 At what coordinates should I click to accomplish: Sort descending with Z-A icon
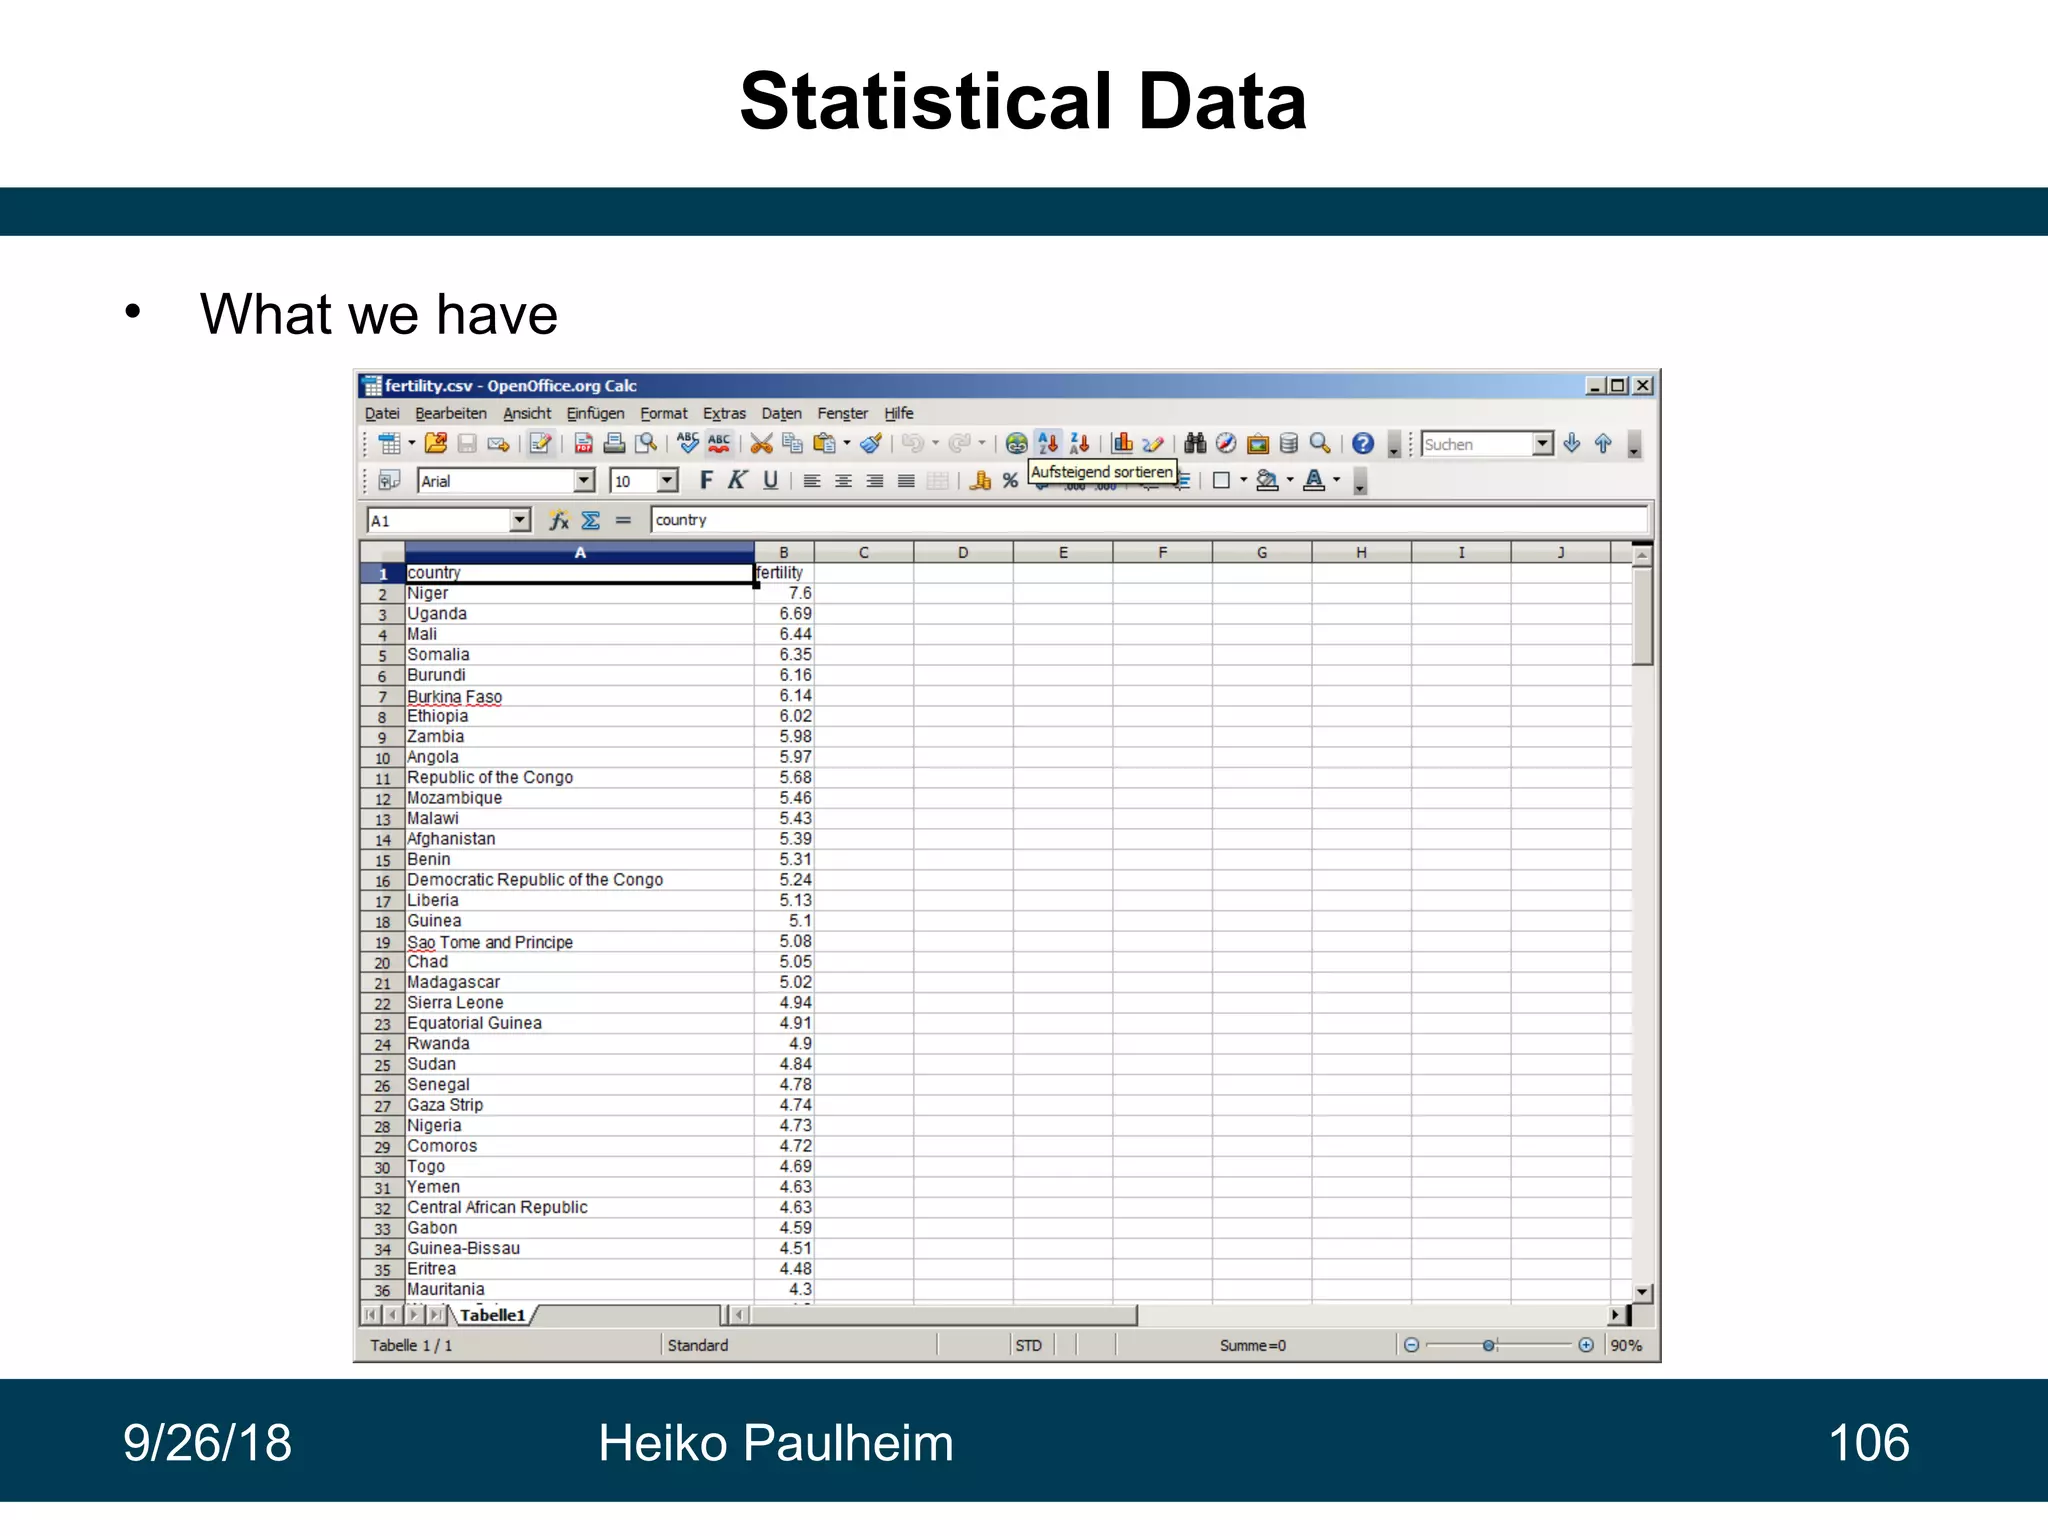(x=1080, y=444)
